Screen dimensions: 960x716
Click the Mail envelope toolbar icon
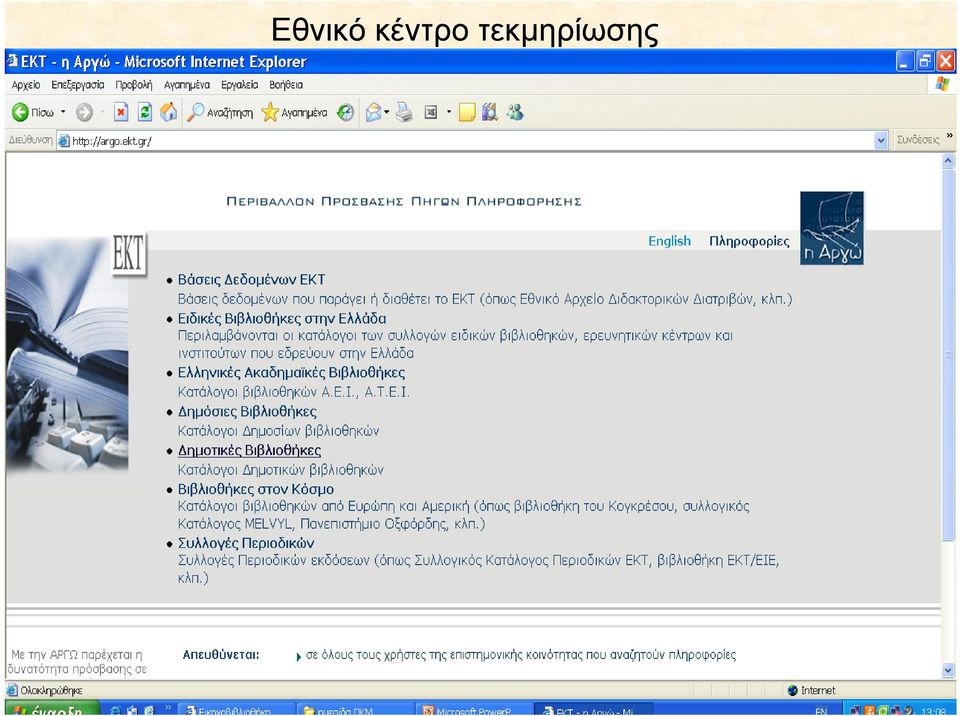click(373, 112)
